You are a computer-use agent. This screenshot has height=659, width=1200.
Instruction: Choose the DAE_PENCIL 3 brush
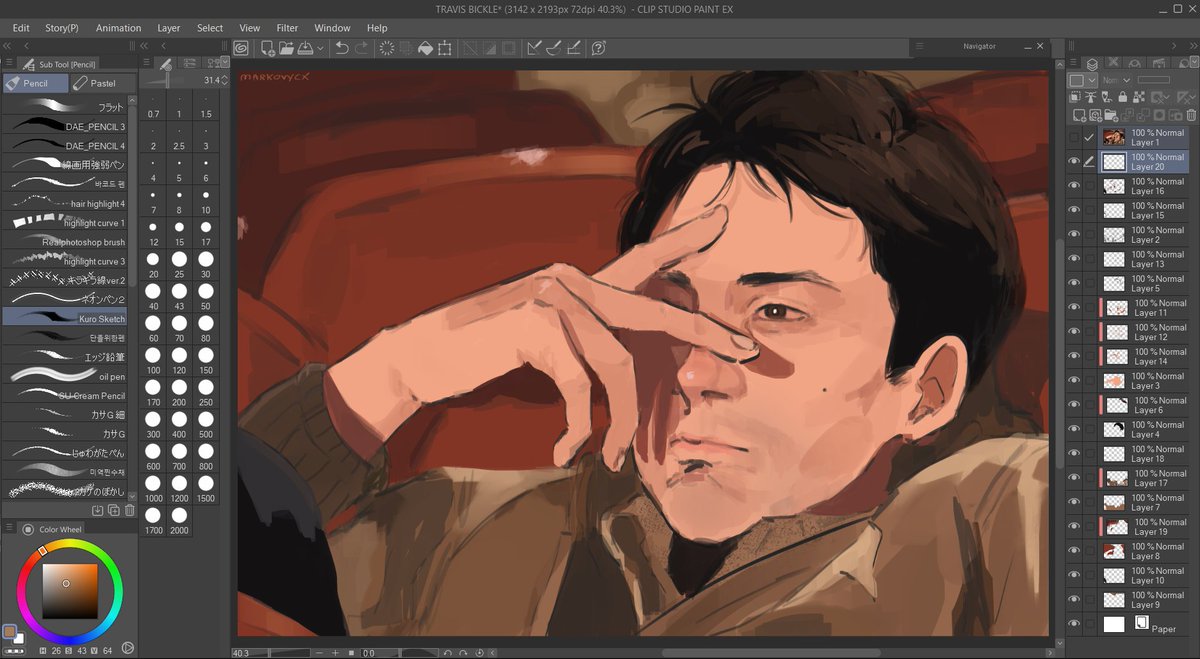tap(65, 126)
